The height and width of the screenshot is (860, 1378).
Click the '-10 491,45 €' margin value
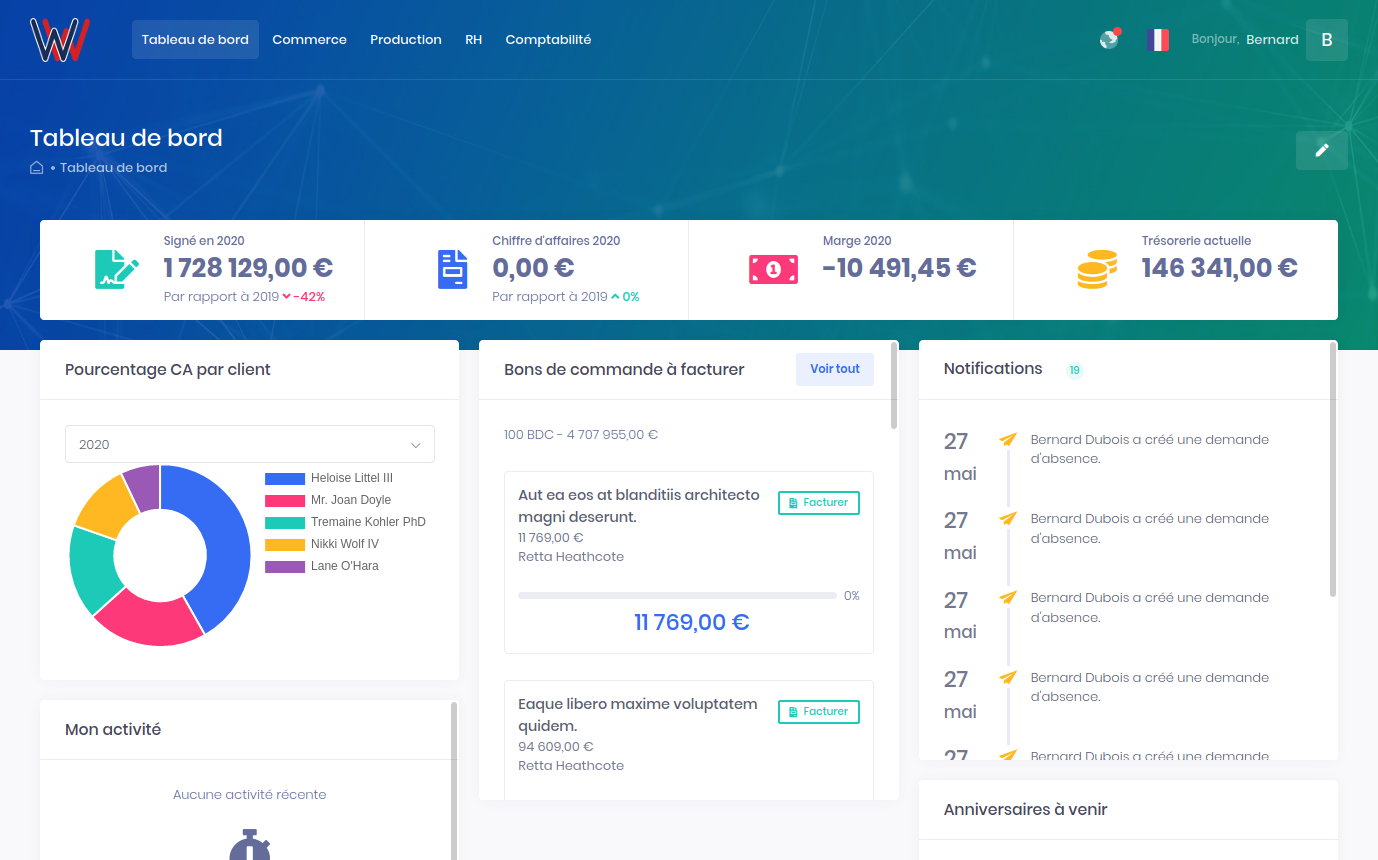(899, 268)
